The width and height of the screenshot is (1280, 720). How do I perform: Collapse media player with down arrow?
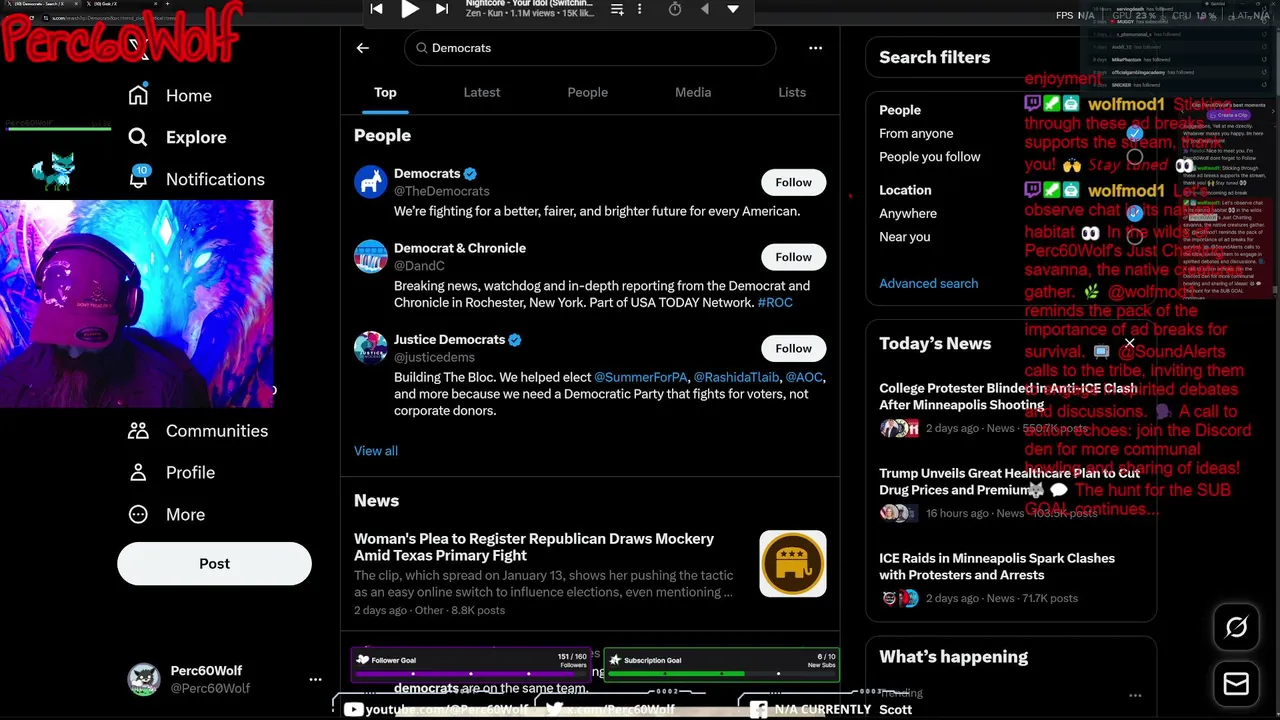coord(733,9)
